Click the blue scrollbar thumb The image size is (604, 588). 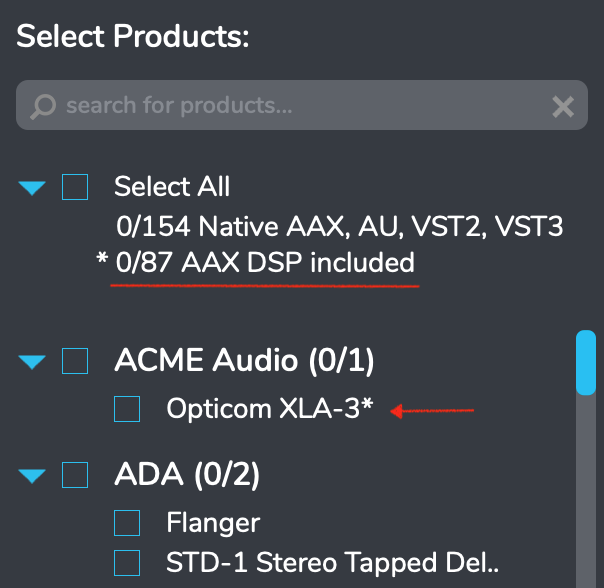(586, 362)
